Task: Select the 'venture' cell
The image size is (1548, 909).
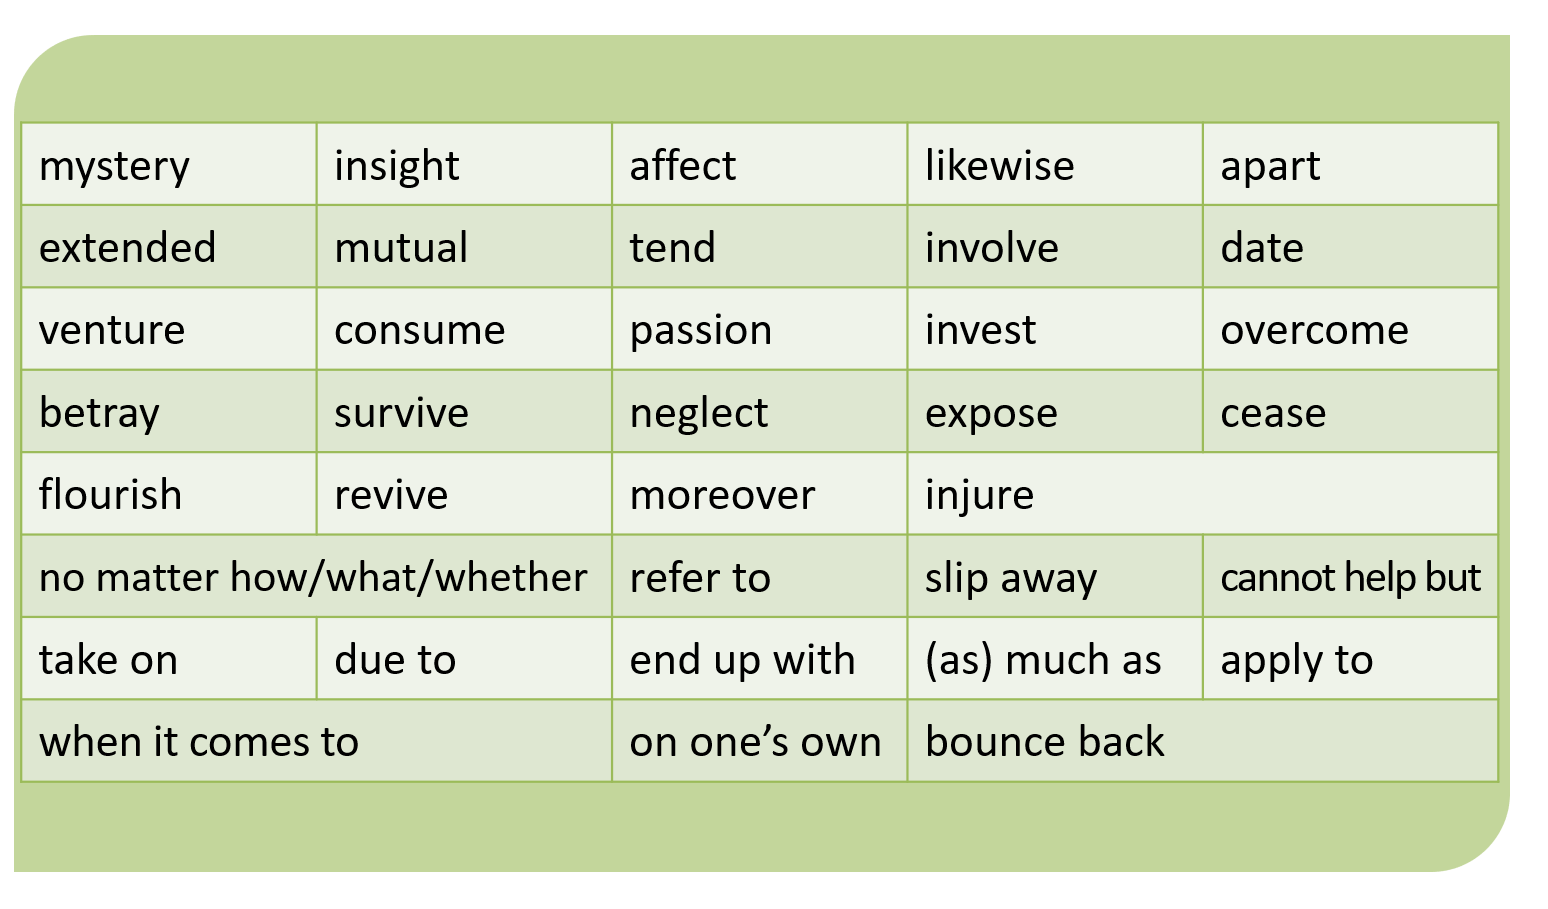Action: (x=112, y=330)
